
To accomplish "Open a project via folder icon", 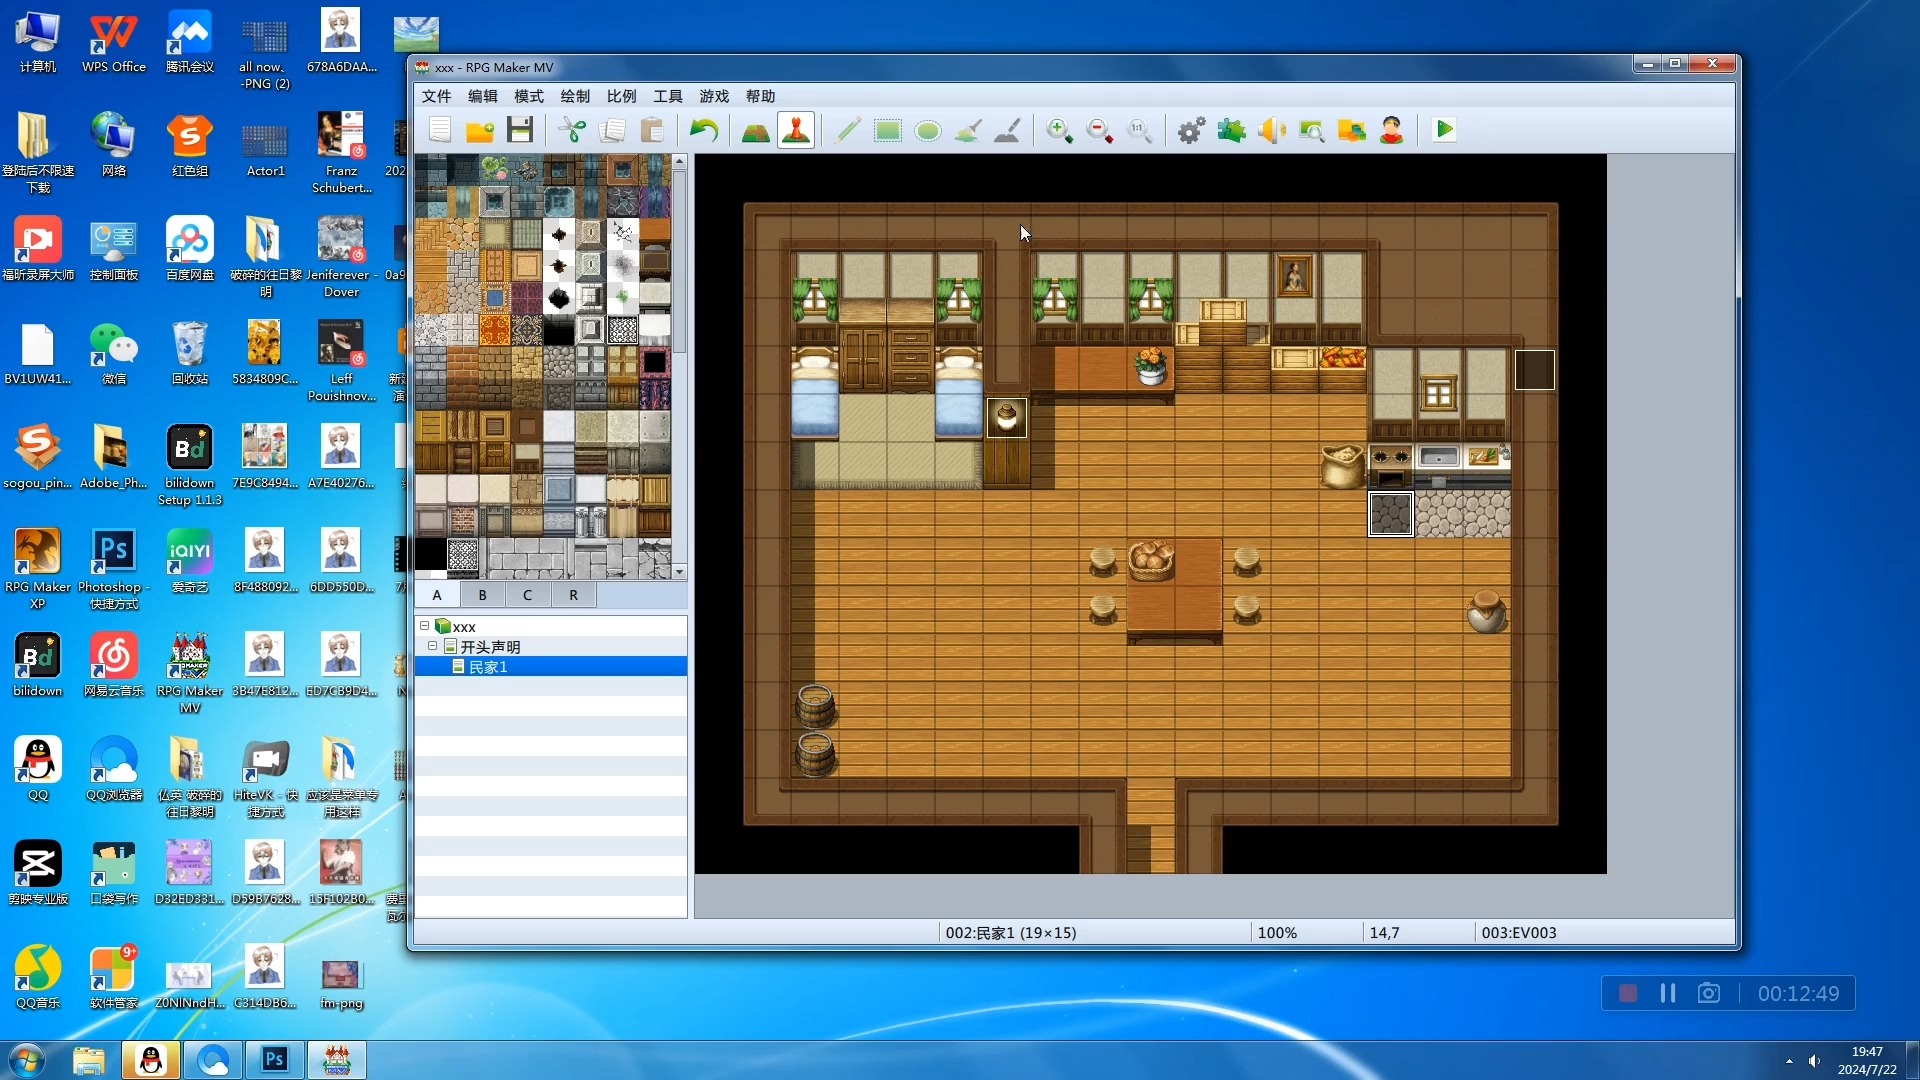I will tap(480, 130).
